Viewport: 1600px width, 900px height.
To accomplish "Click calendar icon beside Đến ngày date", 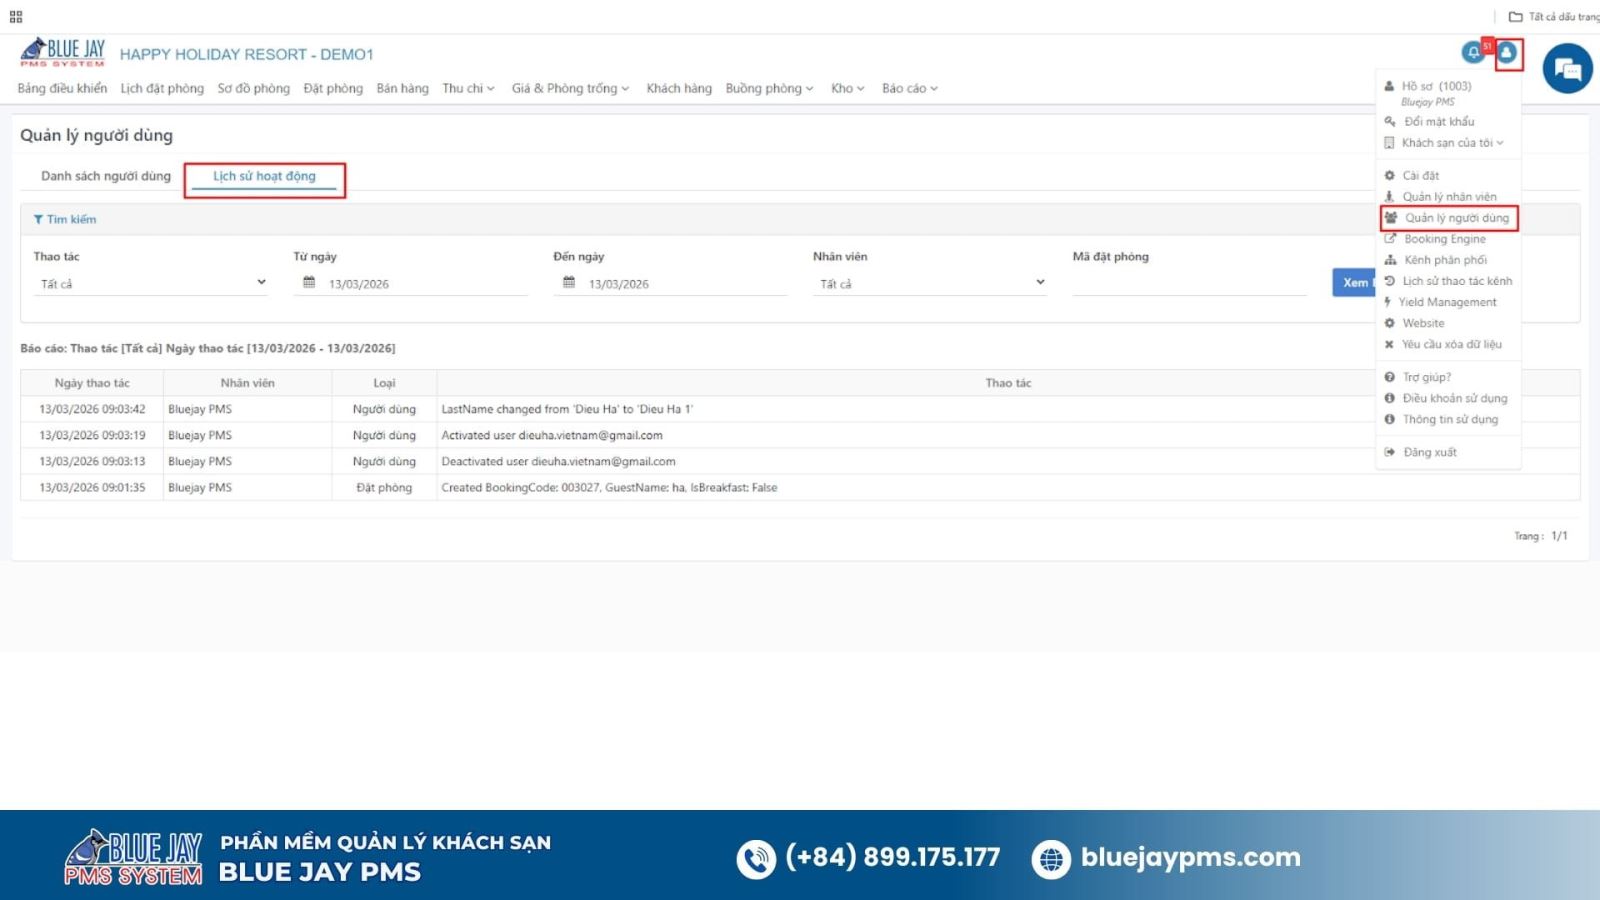I will [569, 283].
